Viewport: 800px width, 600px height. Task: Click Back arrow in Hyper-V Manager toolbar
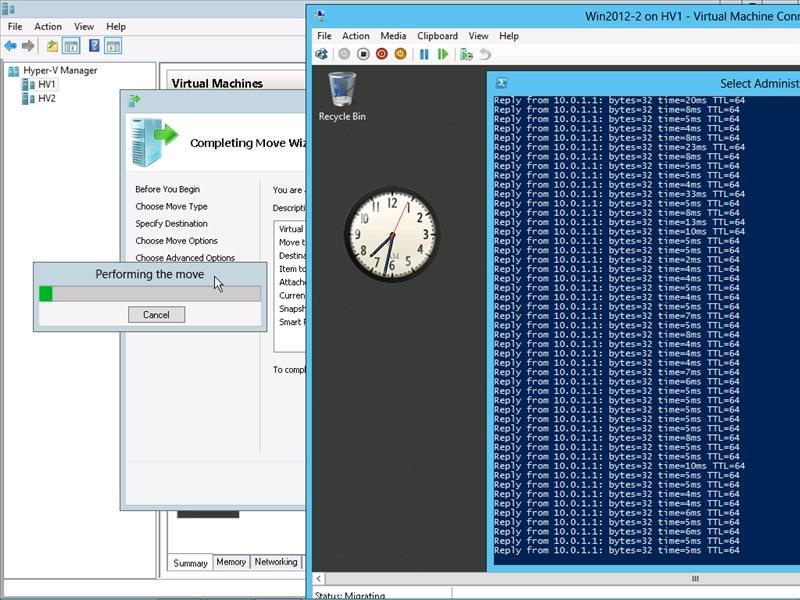tap(10, 46)
